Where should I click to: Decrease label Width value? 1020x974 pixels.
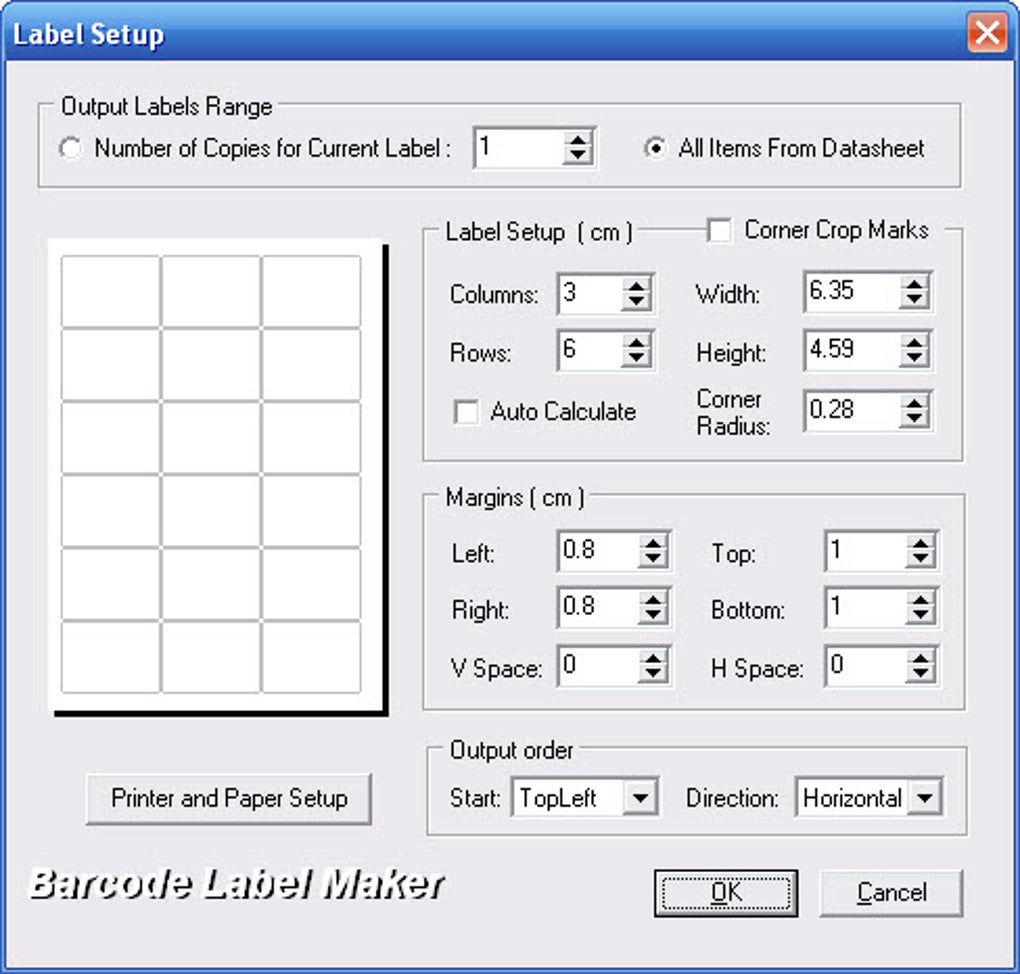(914, 301)
